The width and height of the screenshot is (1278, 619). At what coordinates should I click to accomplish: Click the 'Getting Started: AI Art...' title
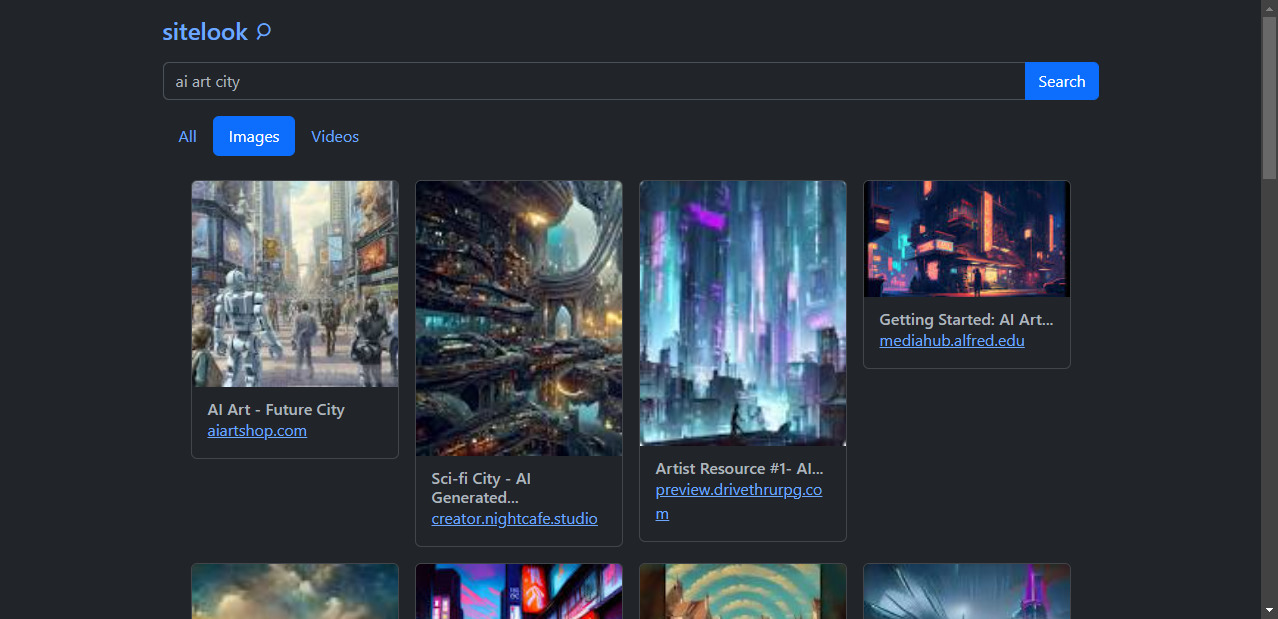point(966,319)
